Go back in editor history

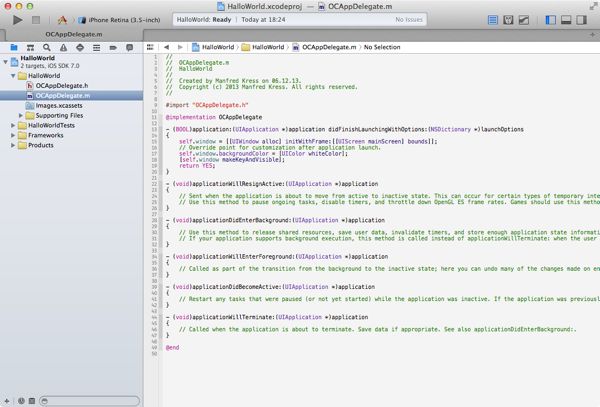pyautogui.click(x=166, y=47)
